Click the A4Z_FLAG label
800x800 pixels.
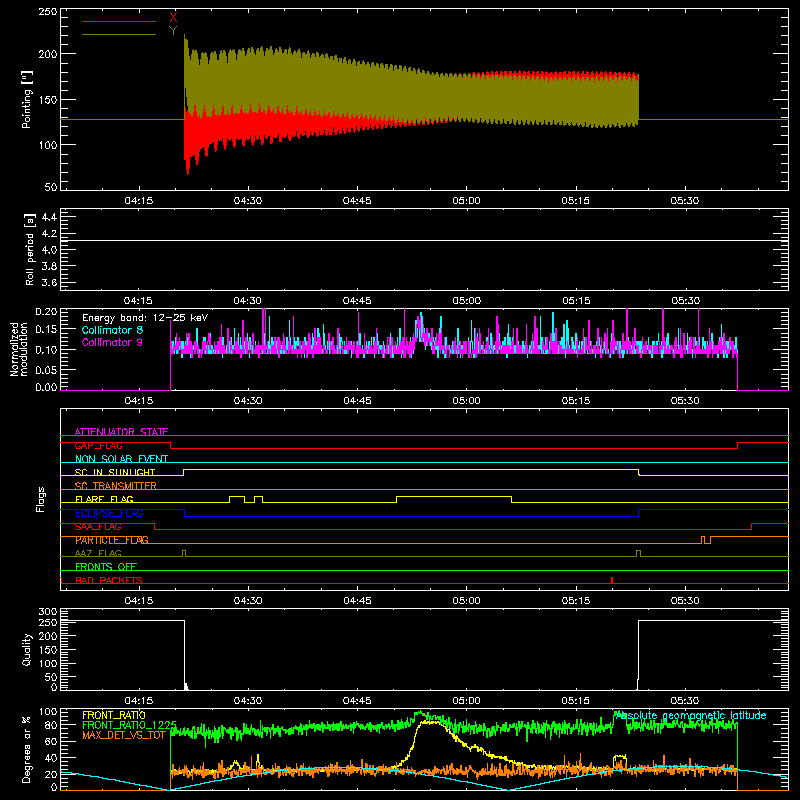tap(98, 553)
